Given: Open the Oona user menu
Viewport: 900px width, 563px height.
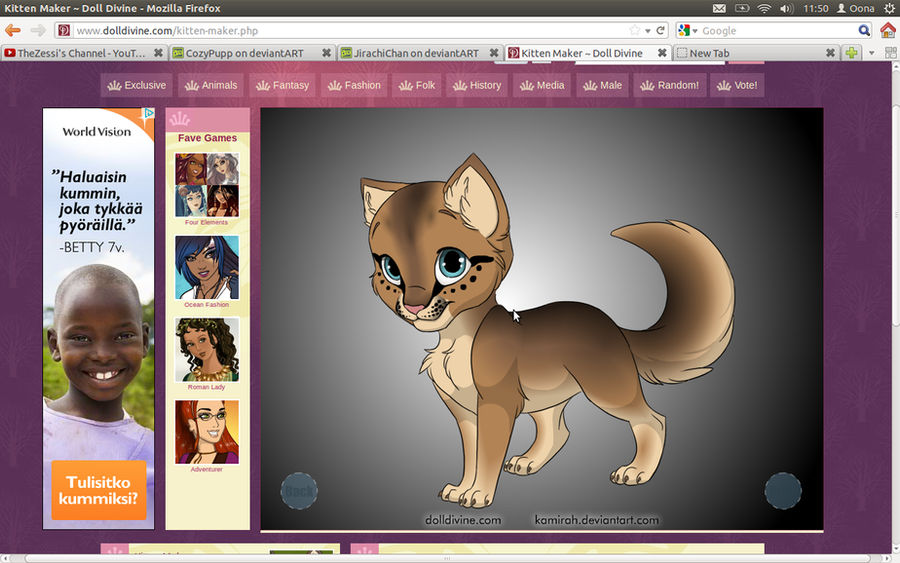Looking at the screenshot, I should coord(856,8).
